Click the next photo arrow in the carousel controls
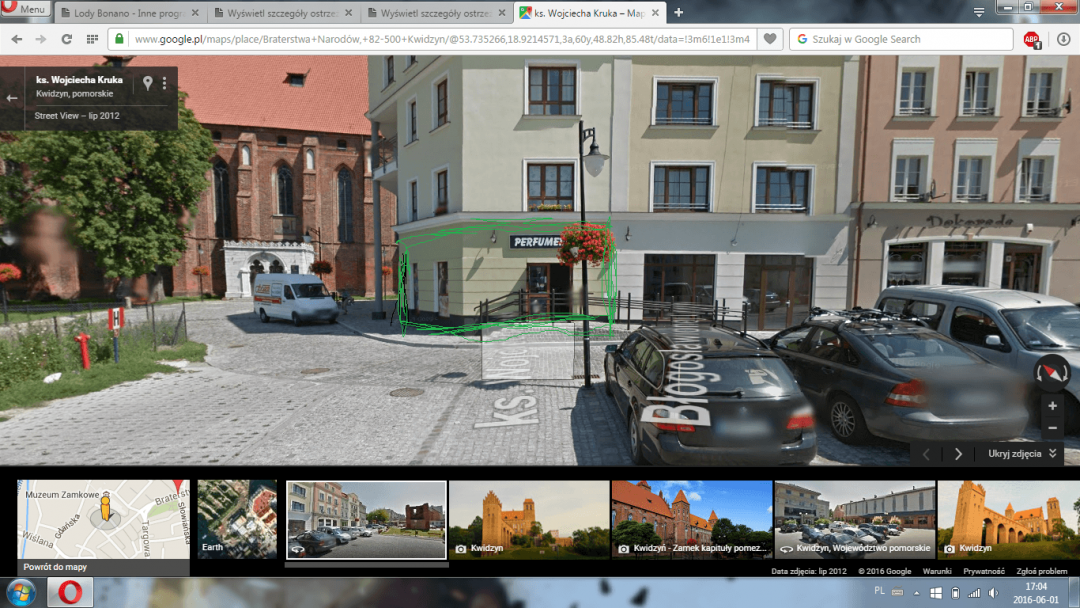 click(957, 452)
